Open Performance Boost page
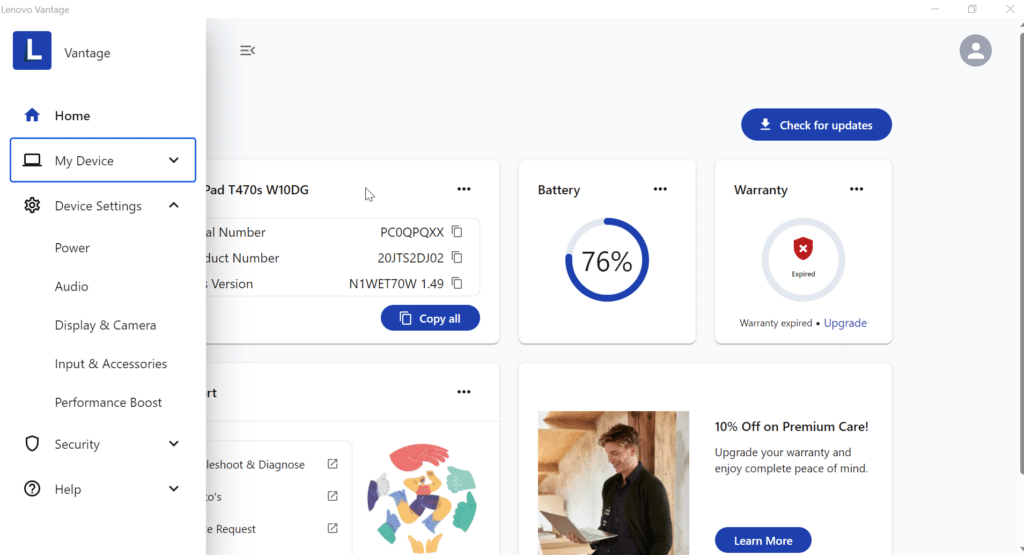 pyautogui.click(x=108, y=402)
